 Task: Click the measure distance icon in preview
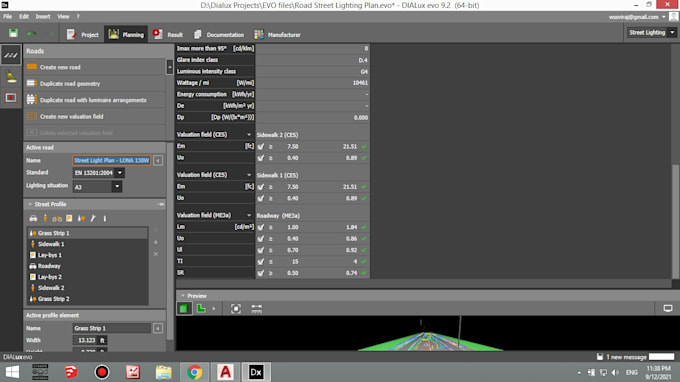click(256, 308)
